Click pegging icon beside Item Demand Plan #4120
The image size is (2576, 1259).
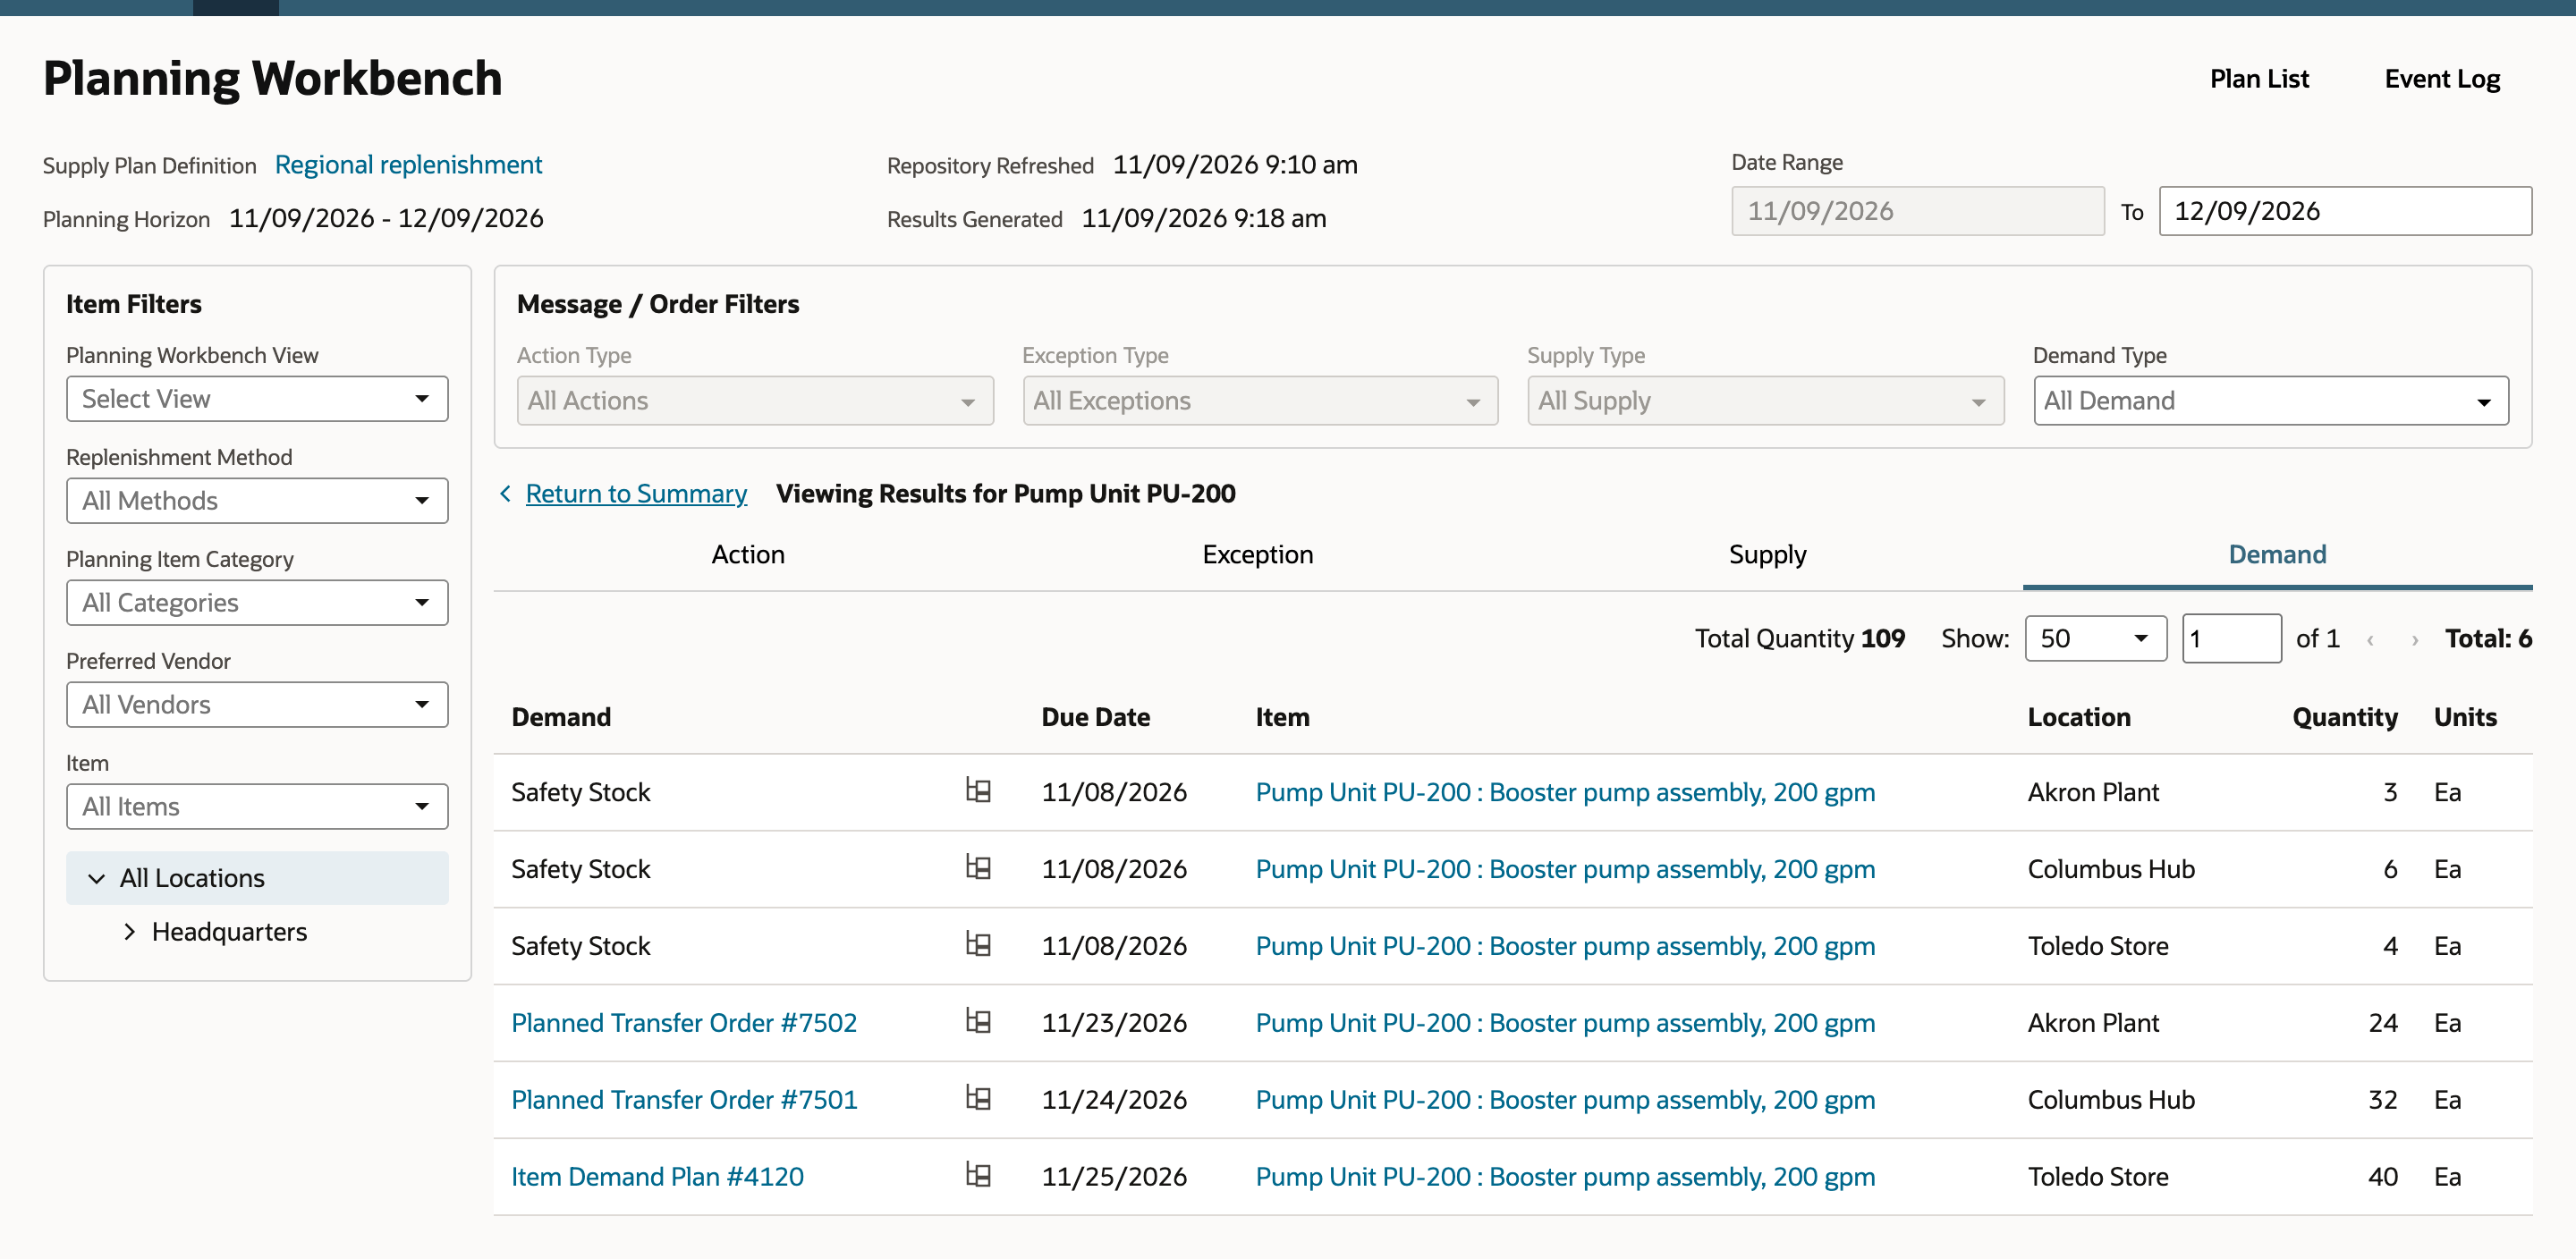coord(978,1176)
